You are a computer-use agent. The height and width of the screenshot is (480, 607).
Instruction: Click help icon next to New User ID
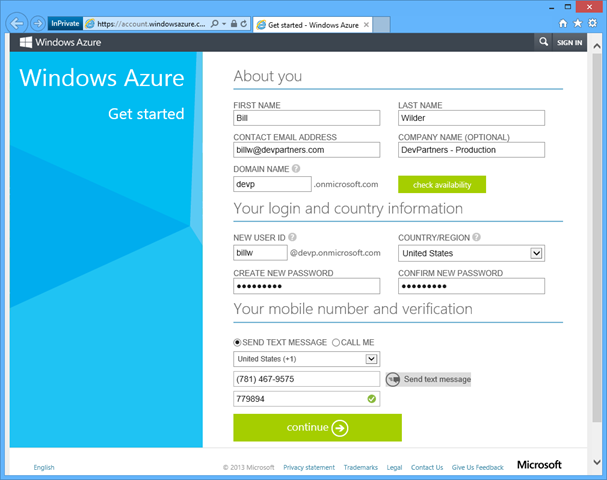[x=292, y=237]
